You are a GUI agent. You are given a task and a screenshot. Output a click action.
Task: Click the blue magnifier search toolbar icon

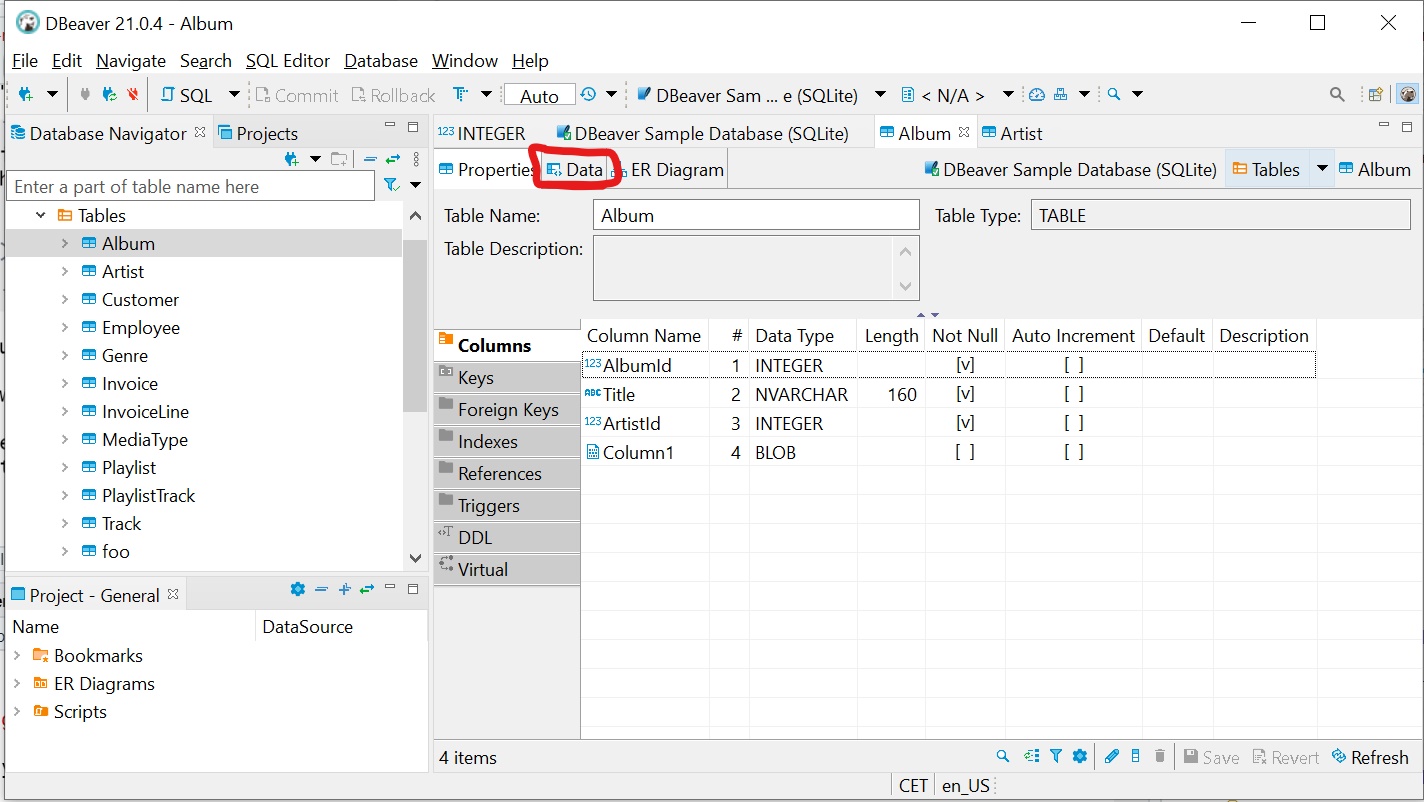pyautogui.click(x=1113, y=95)
